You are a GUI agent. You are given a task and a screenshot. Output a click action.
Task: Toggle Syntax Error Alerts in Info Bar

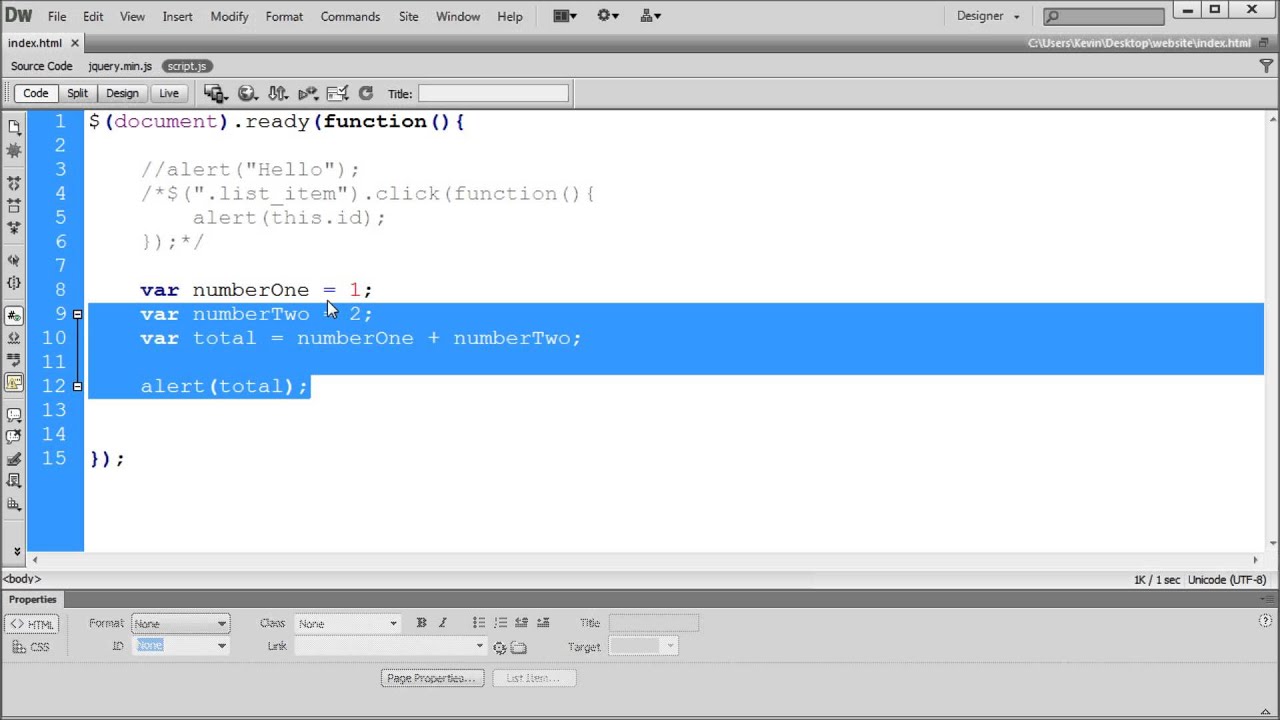tap(14, 382)
